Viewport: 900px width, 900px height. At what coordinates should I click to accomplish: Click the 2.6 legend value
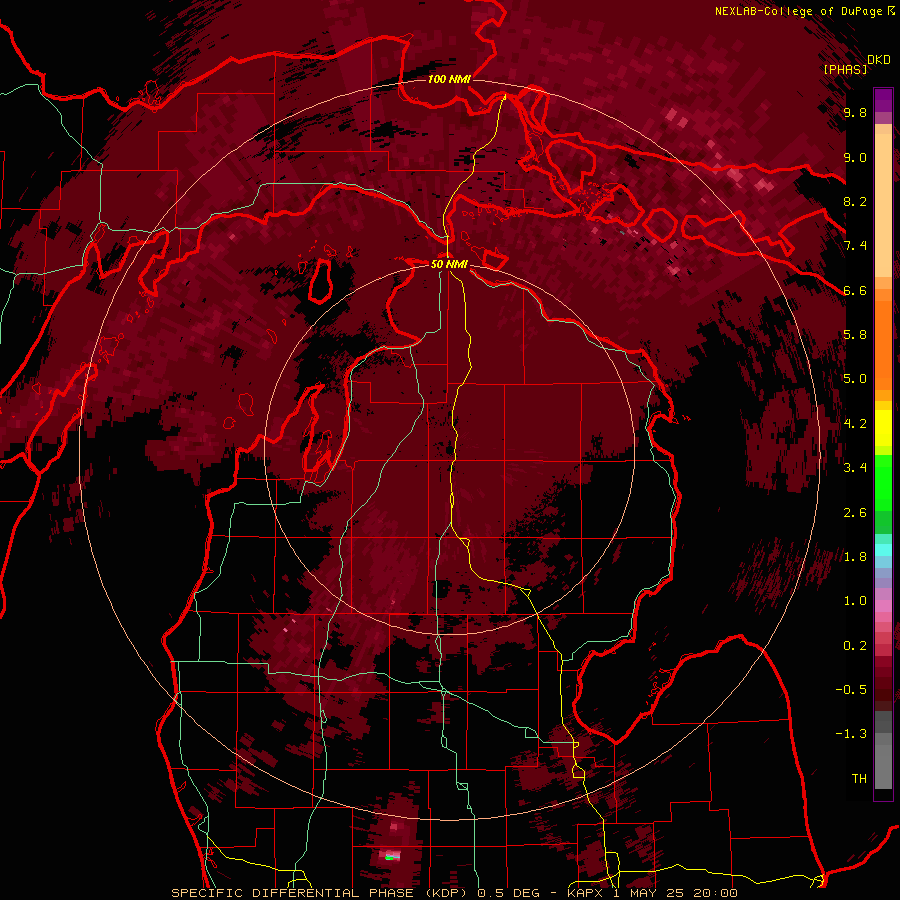(x=855, y=513)
